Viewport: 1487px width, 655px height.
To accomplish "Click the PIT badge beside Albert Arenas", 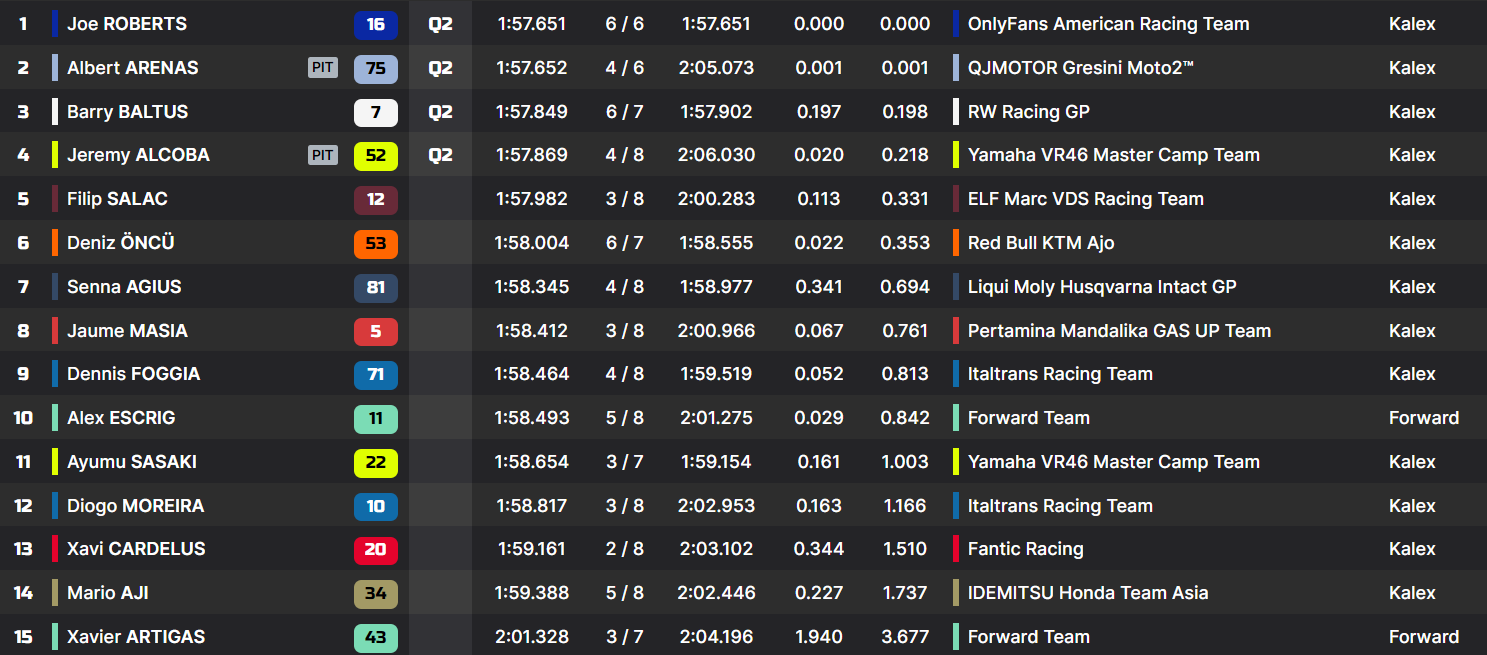I will 323,68.
